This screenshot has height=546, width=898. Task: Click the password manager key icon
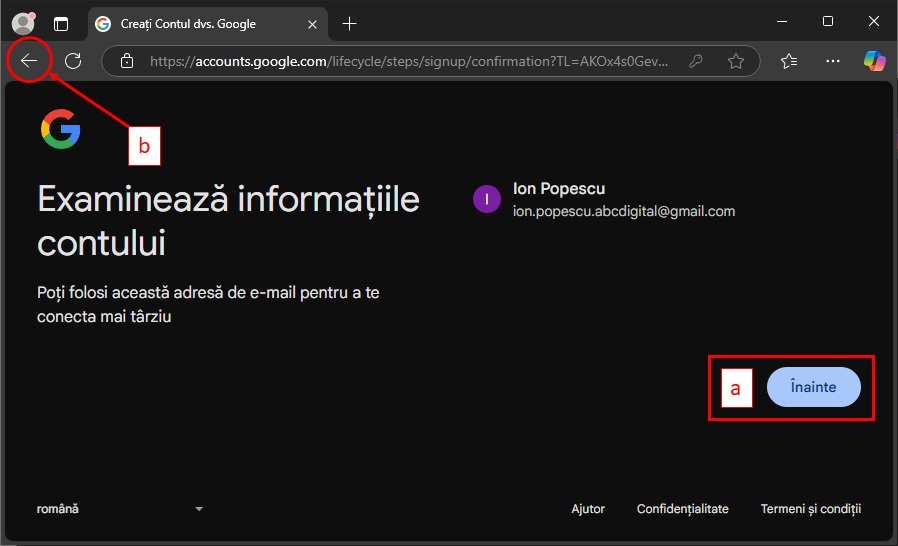[696, 61]
